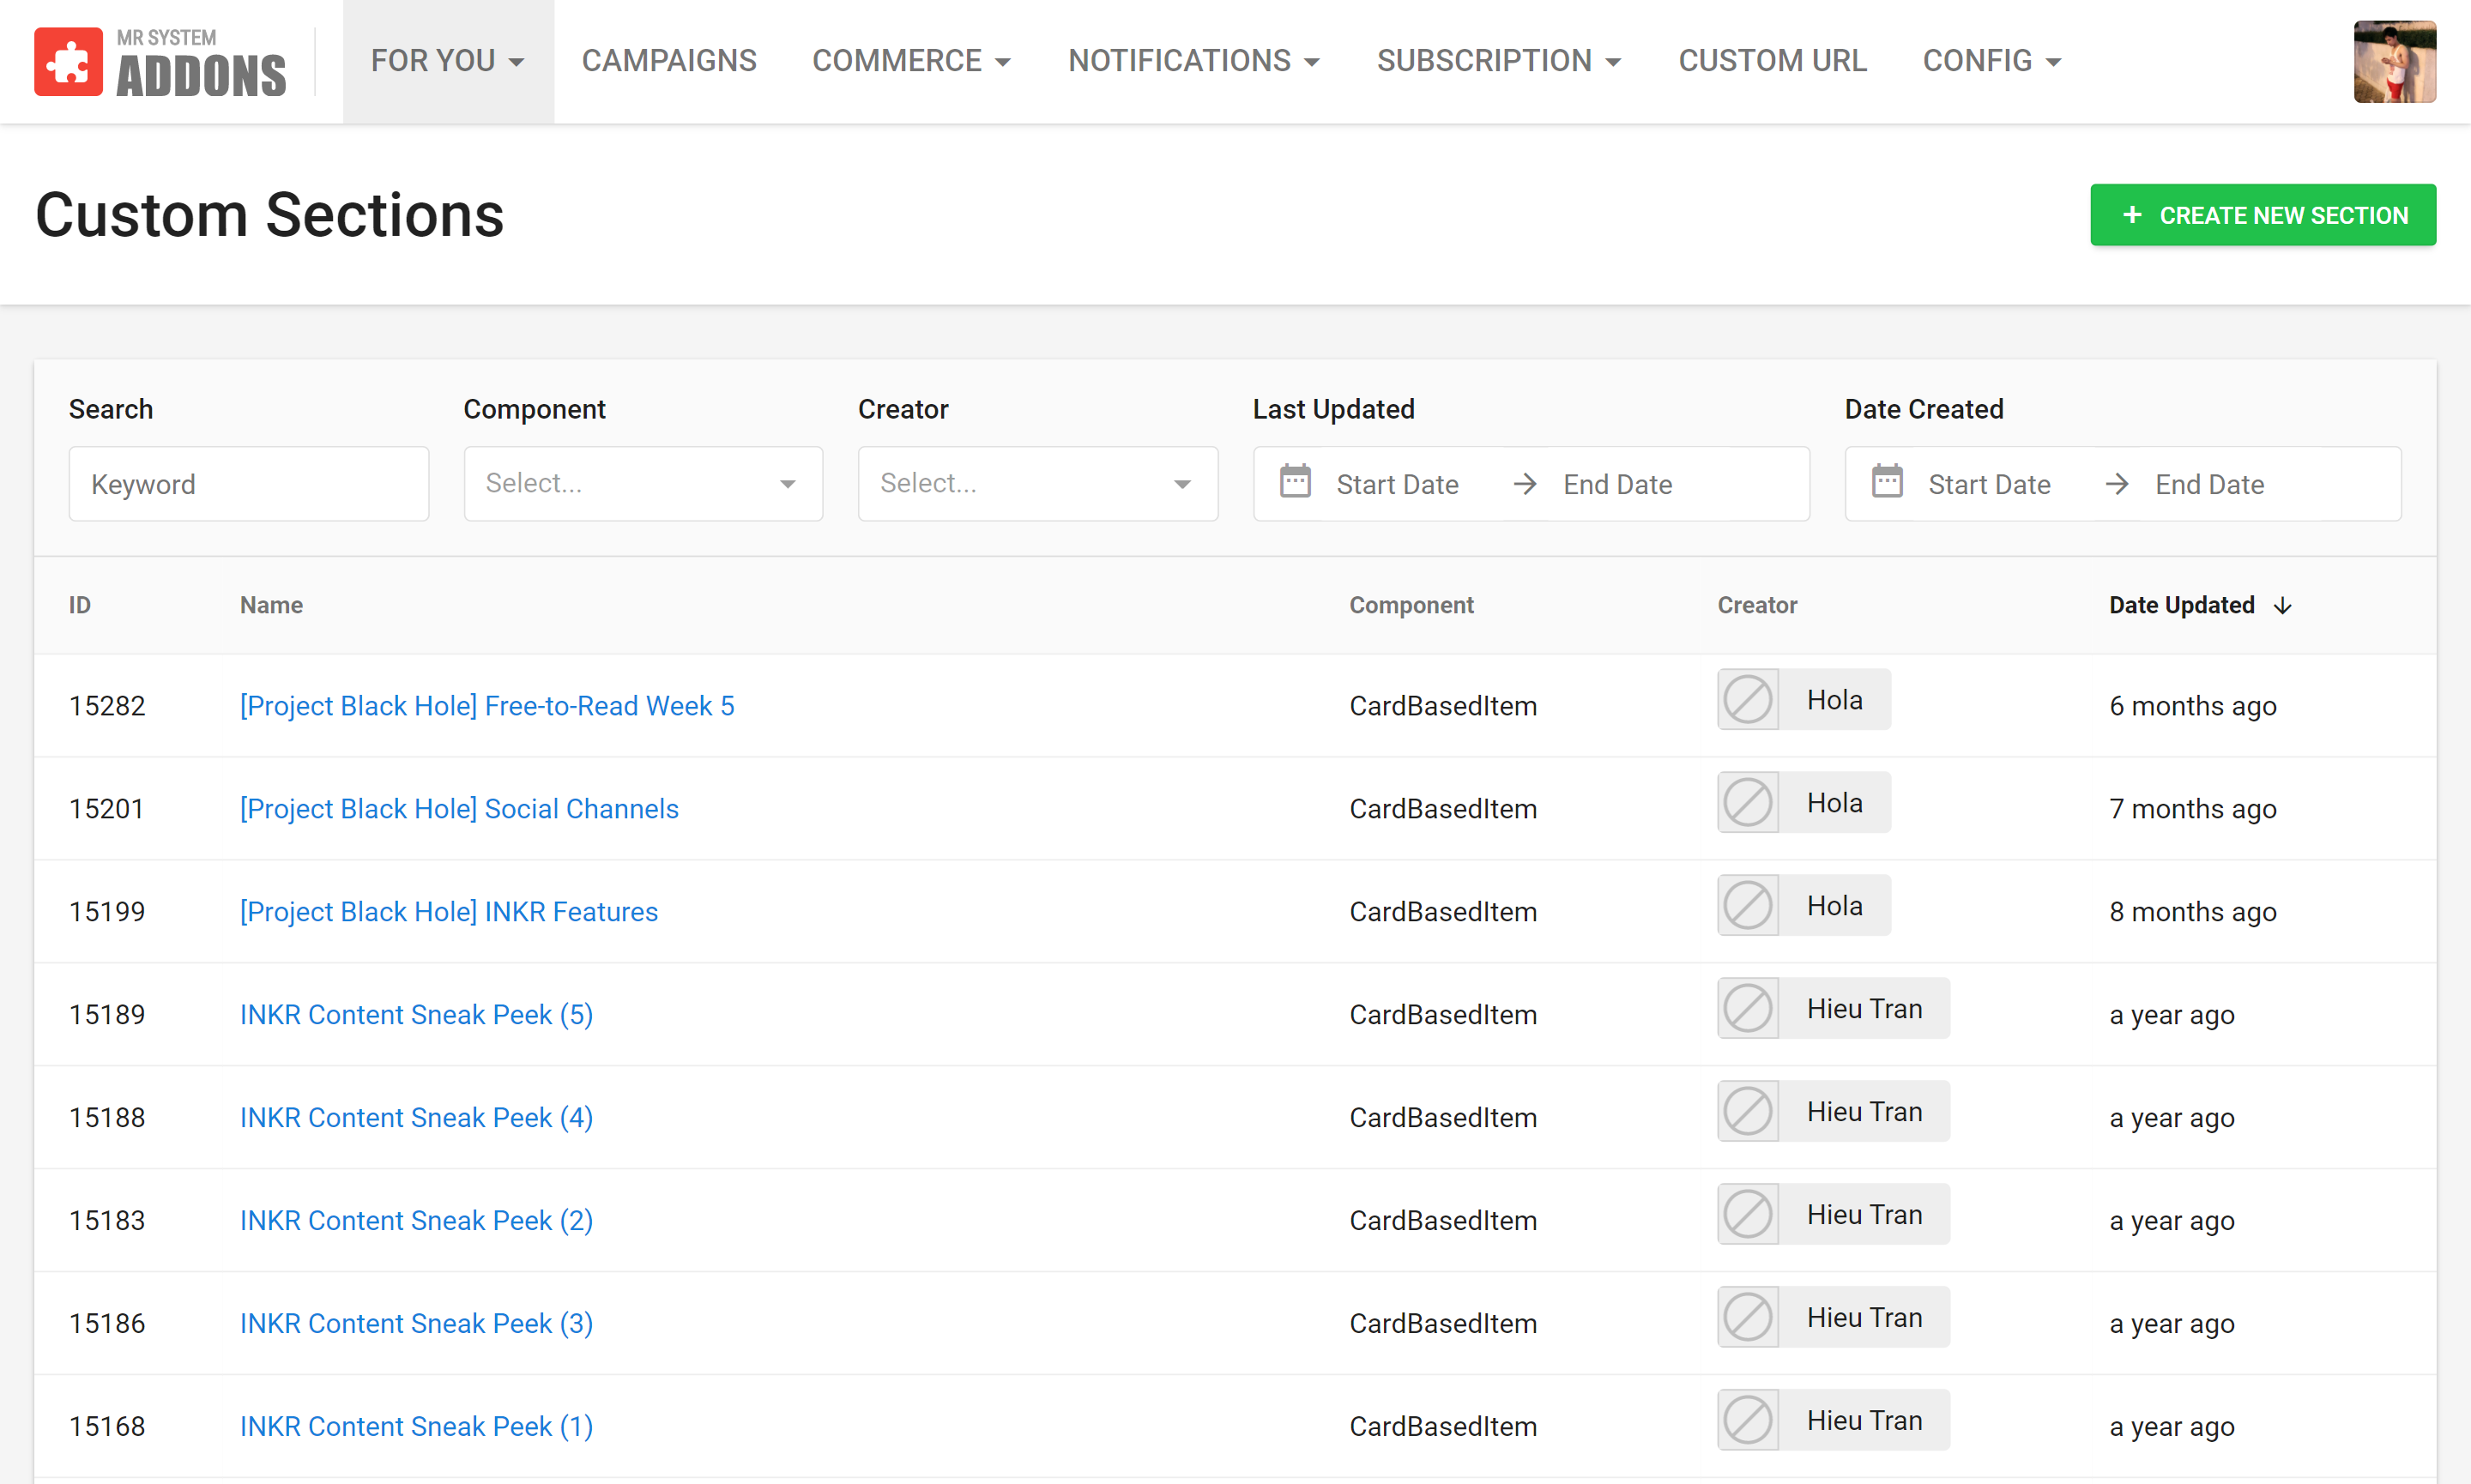Open the user profile avatar
This screenshot has height=1484, width=2471.
click(2393, 62)
